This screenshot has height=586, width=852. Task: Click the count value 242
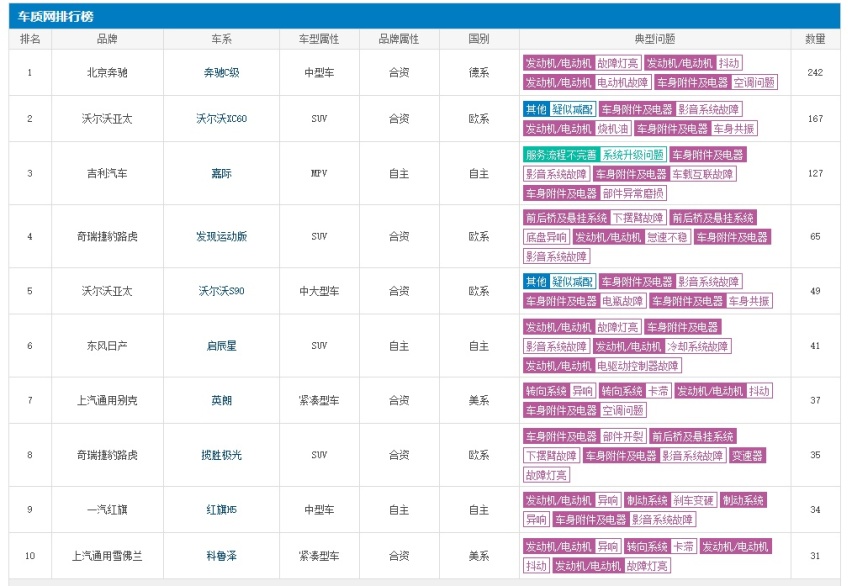tap(815, 73)
